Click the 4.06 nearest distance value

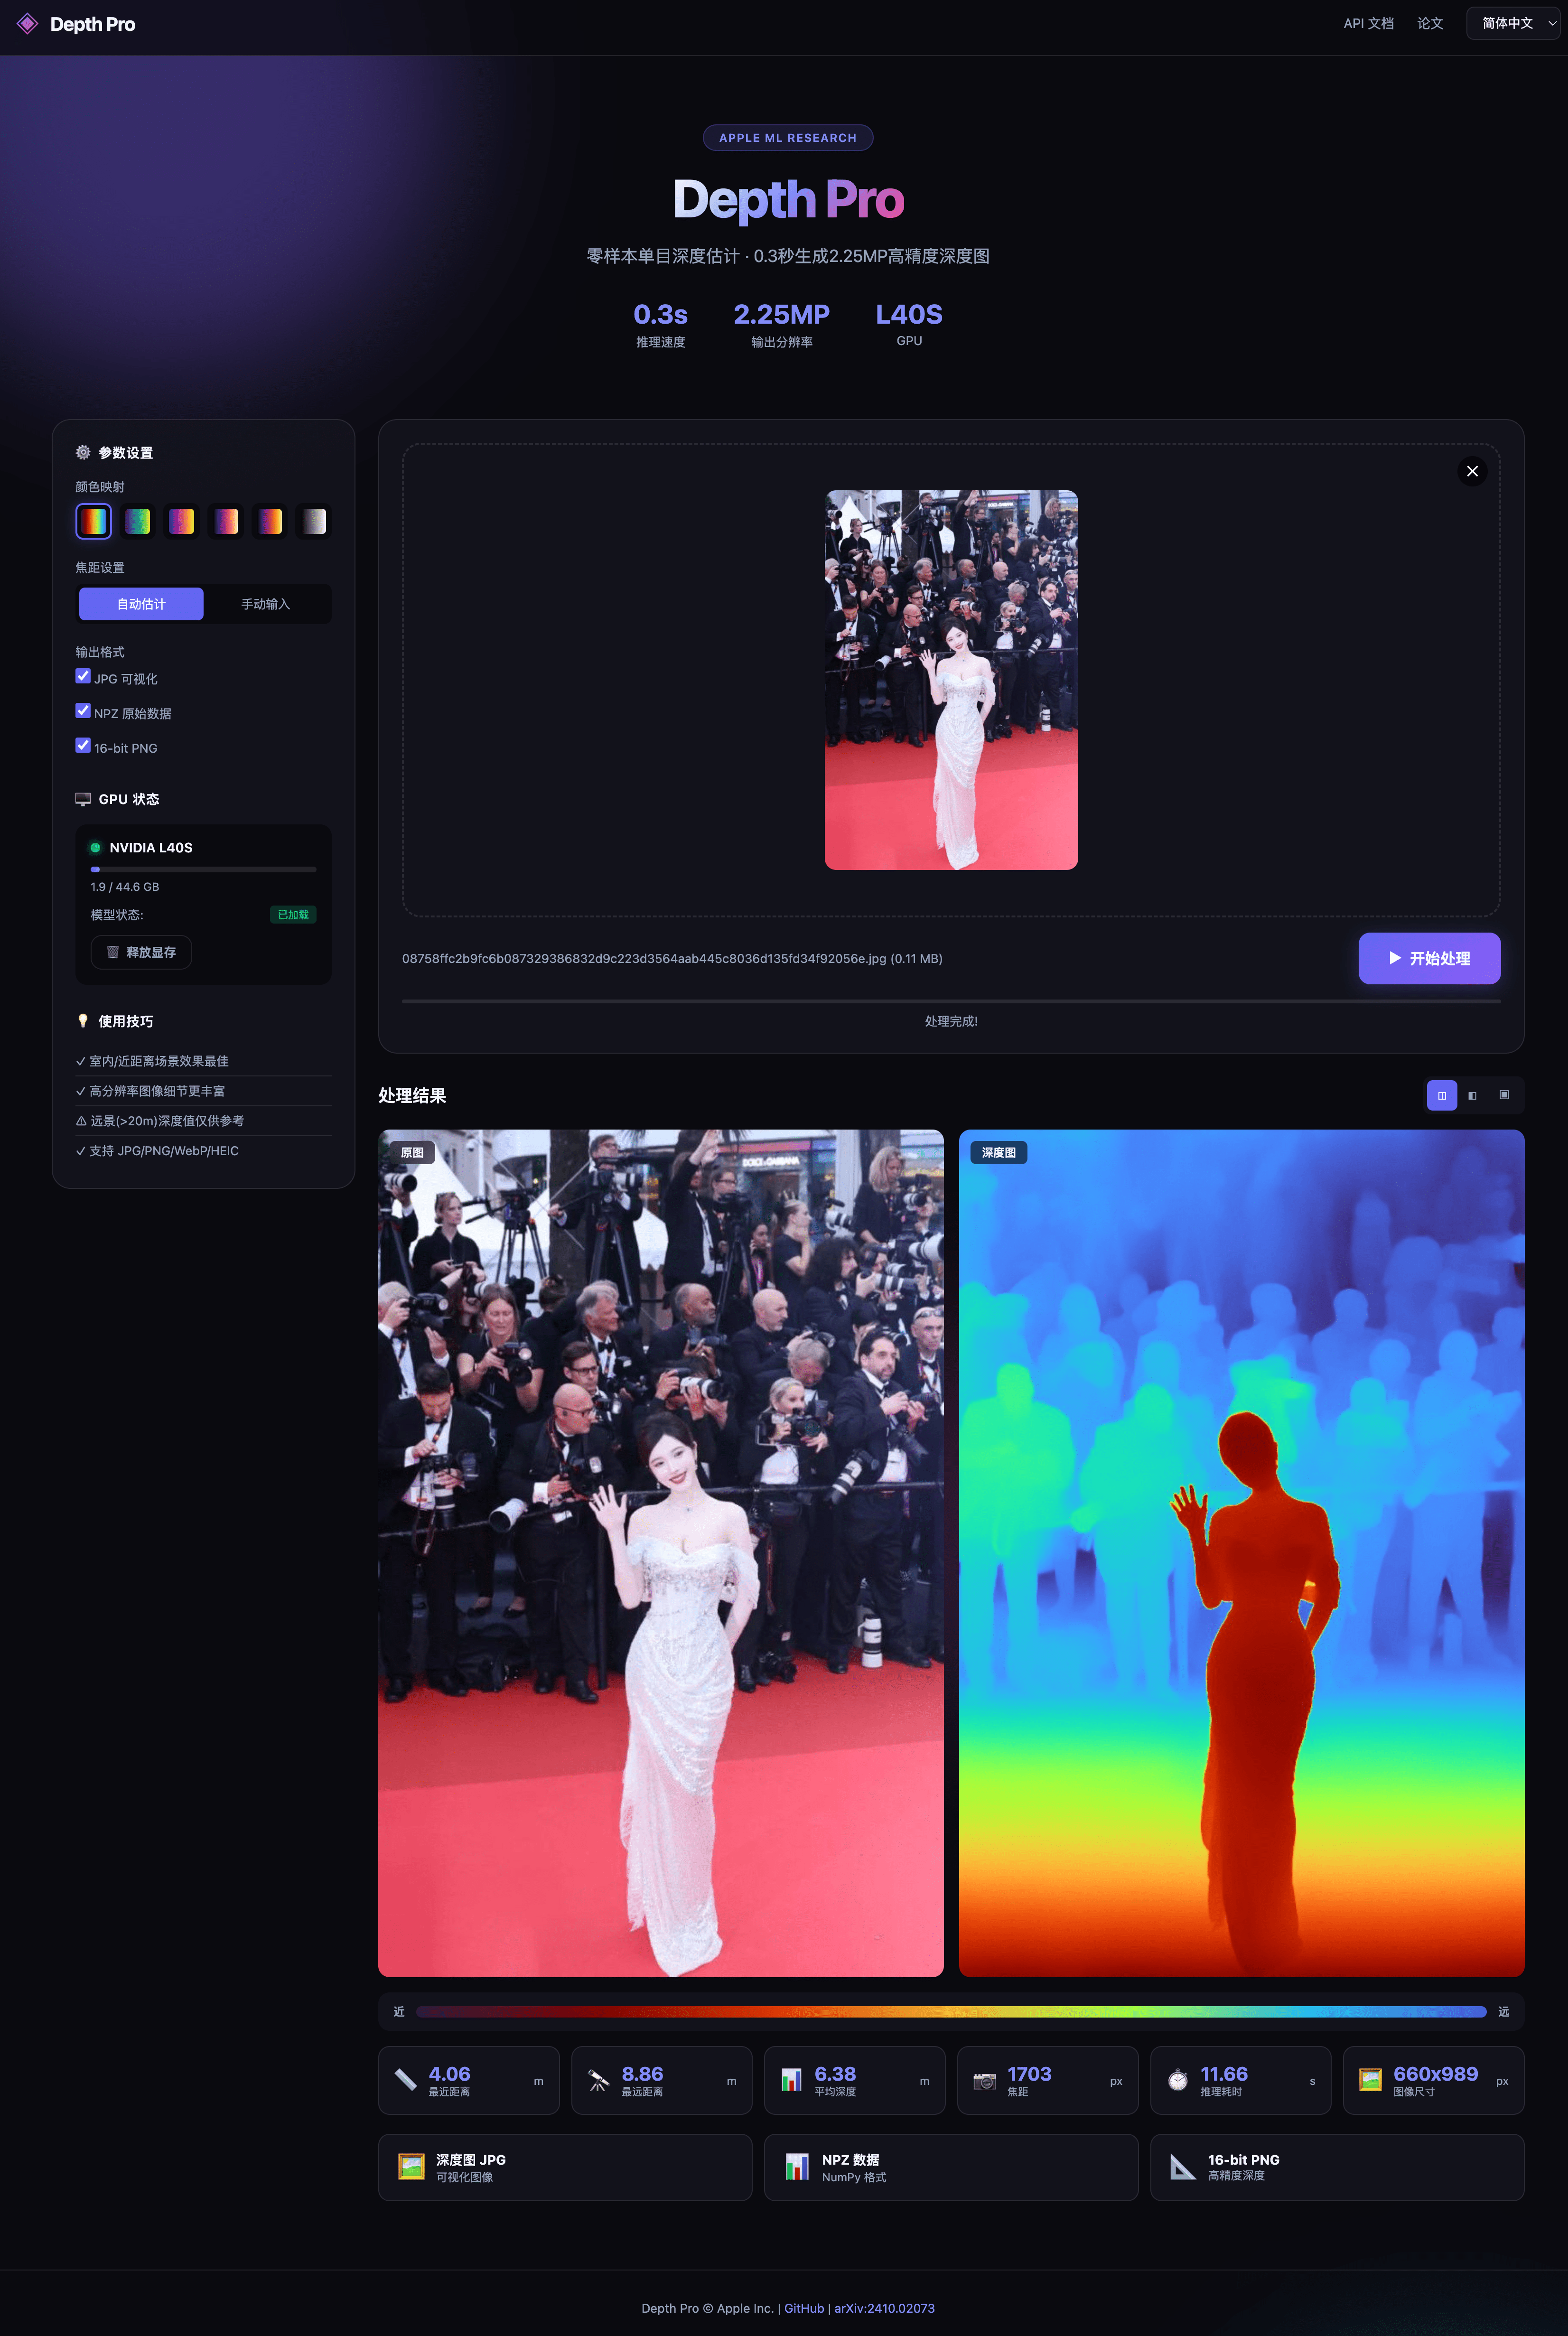coord(449,2074)
